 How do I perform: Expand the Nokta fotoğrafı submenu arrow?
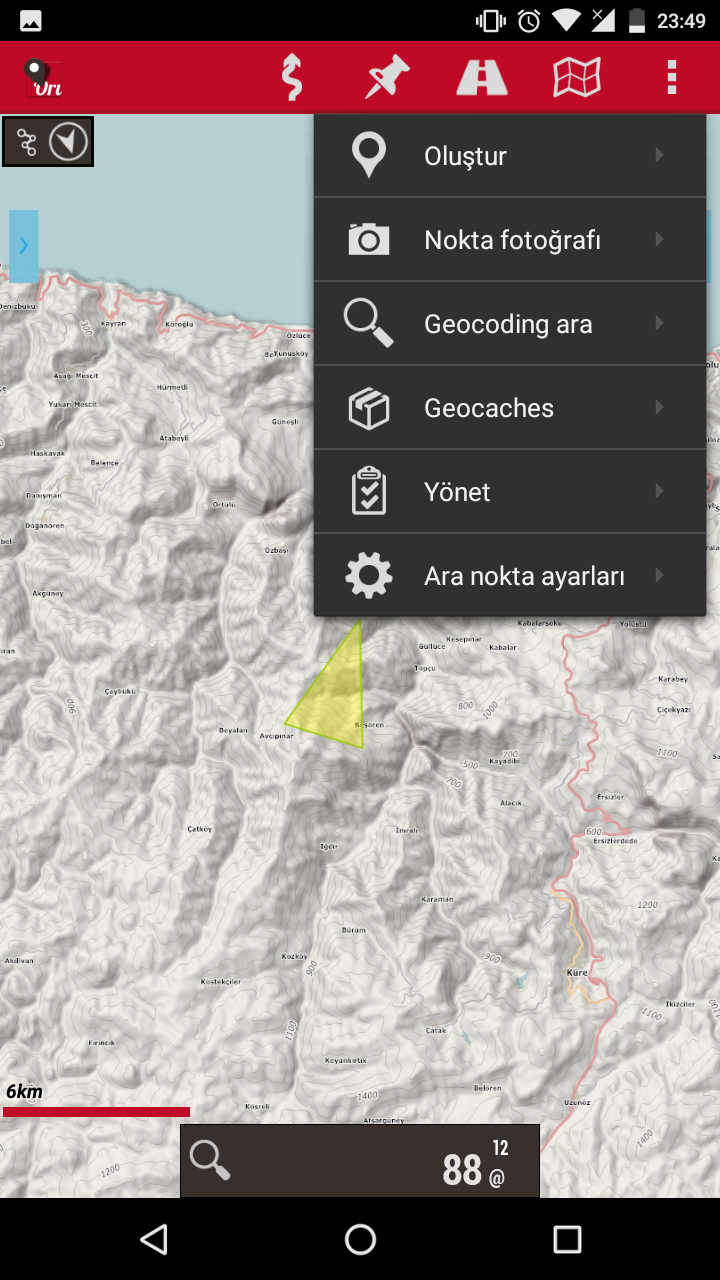pyautogui.click(x=659, y=239)
